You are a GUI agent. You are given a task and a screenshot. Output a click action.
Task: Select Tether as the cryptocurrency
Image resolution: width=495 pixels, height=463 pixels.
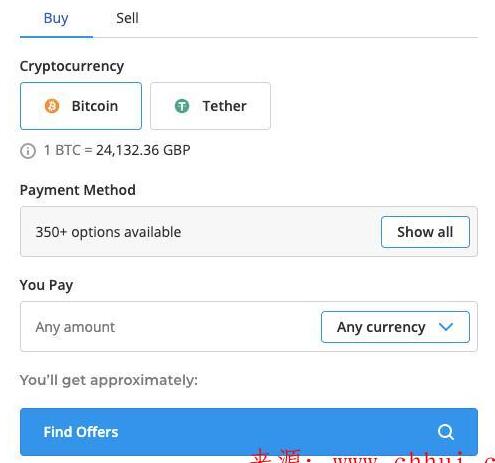210,106
